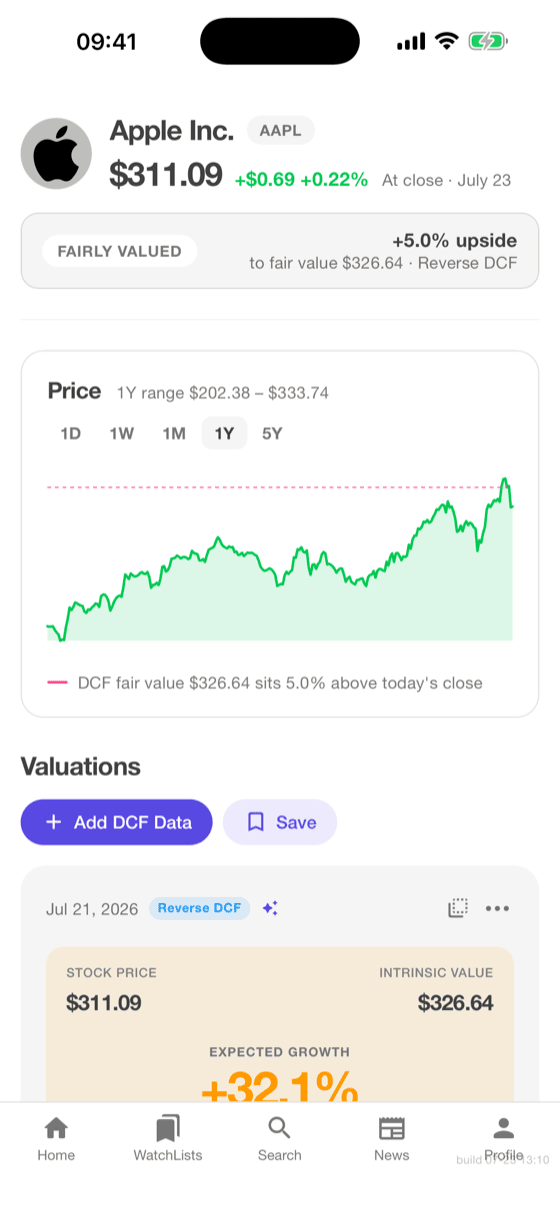Viewport: 560px width, 1216px height.
Task: Tap the Apple logo avatar
Action: click(56, 154)
